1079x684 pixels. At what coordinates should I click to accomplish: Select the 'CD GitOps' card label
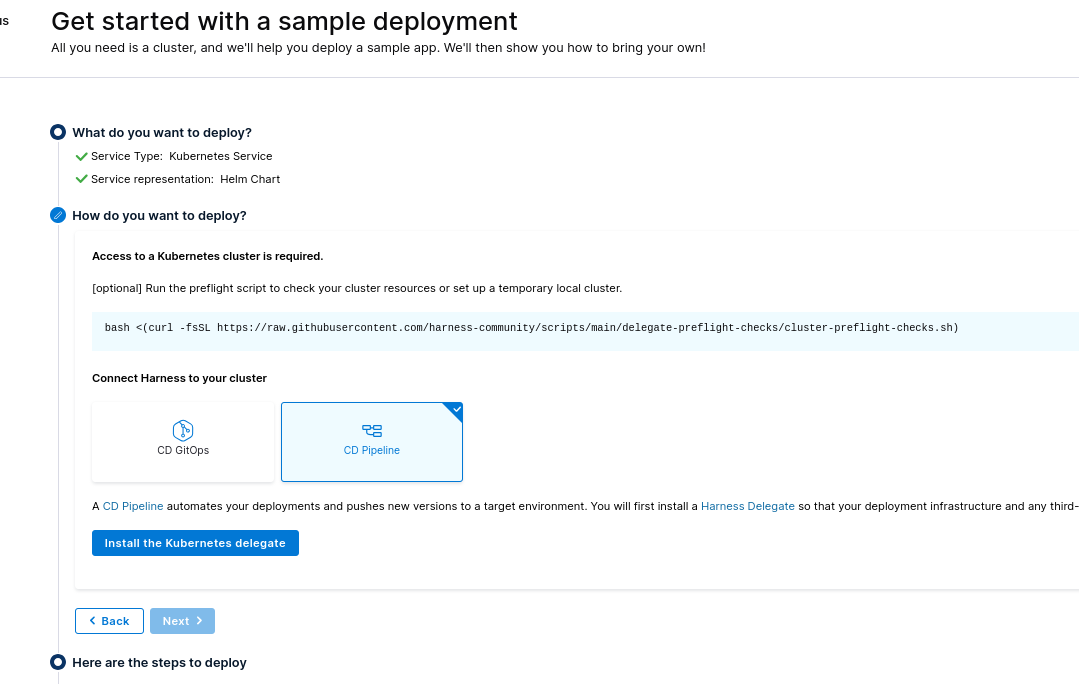click(x=183, y=450)
